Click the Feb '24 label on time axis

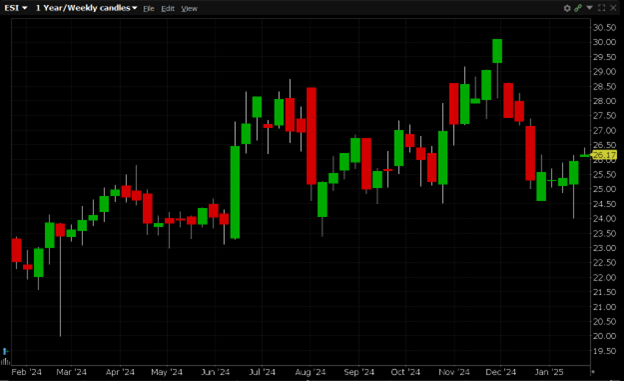[26, 372]
